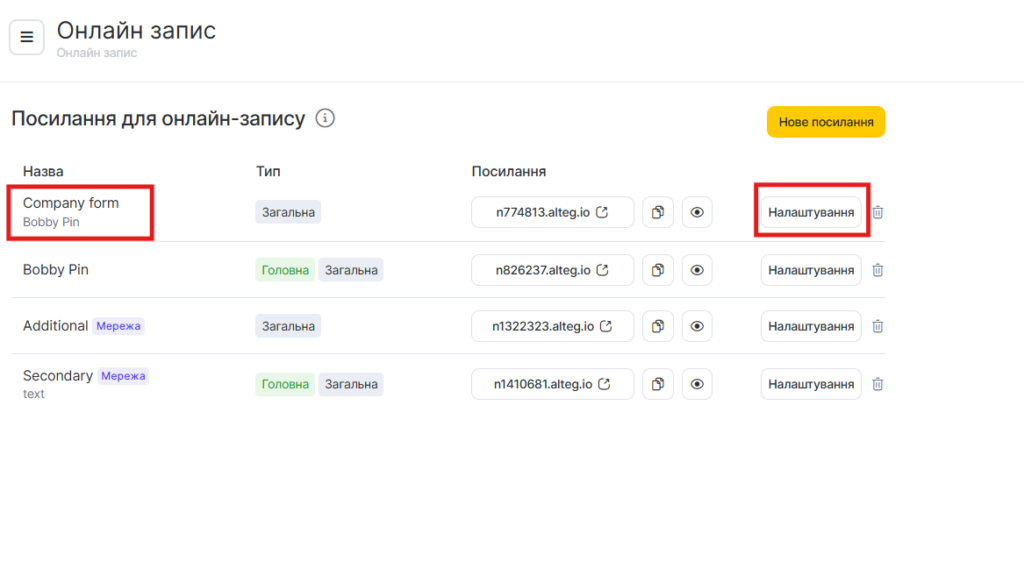Open the hamburger sidebar menu

(x=27, y=37)
